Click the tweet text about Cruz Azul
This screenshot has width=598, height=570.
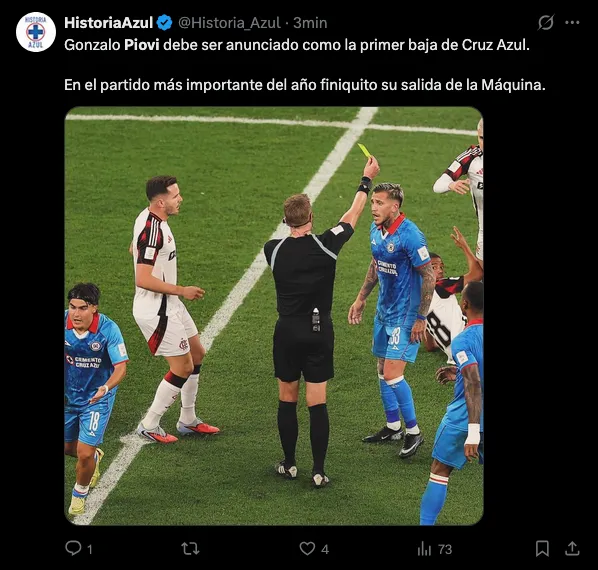tap(297, 45)
